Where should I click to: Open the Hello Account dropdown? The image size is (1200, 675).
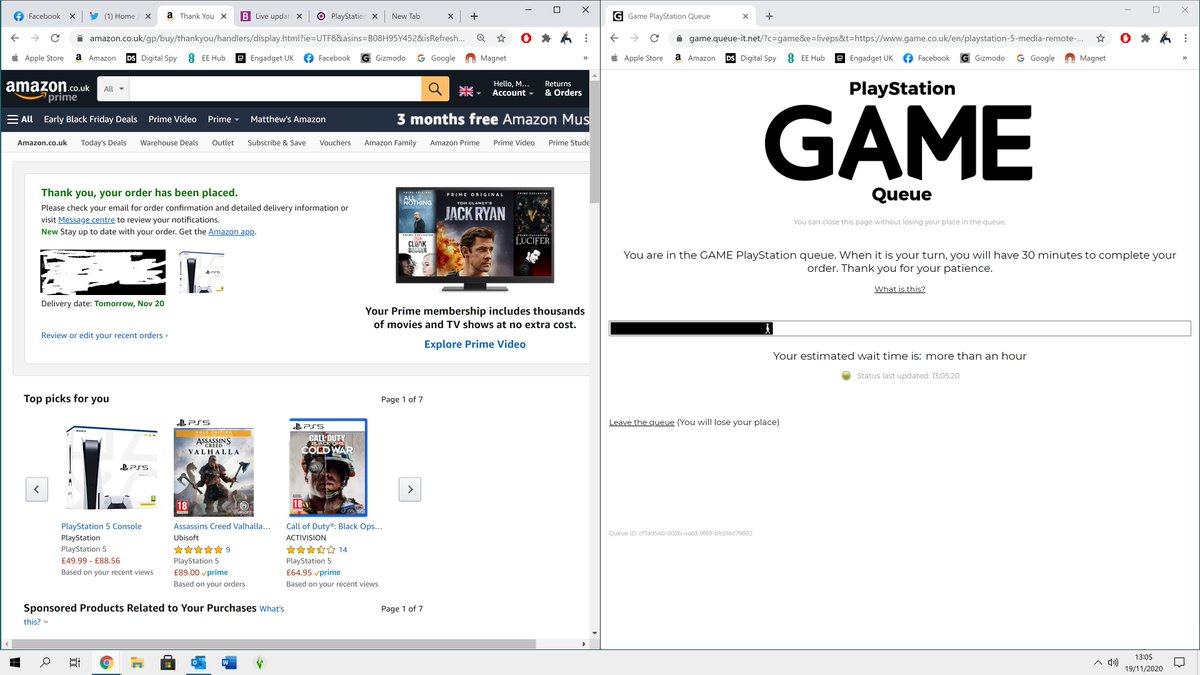(x=514, y=88)
